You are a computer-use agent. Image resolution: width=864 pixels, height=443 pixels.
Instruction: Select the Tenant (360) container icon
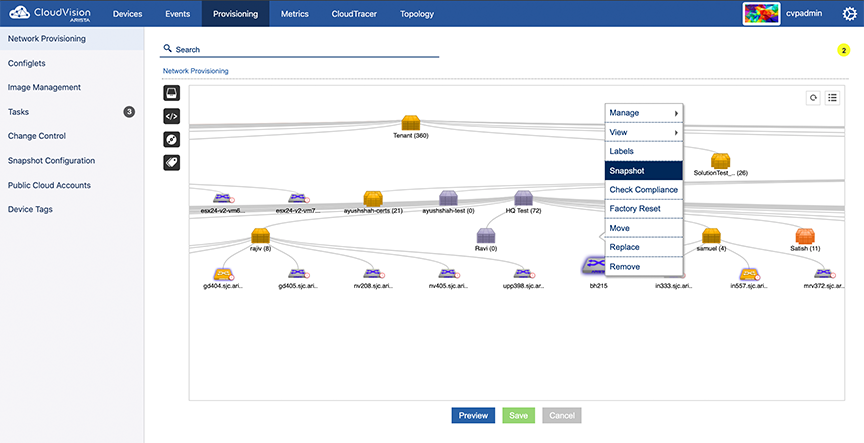[411, 123]
